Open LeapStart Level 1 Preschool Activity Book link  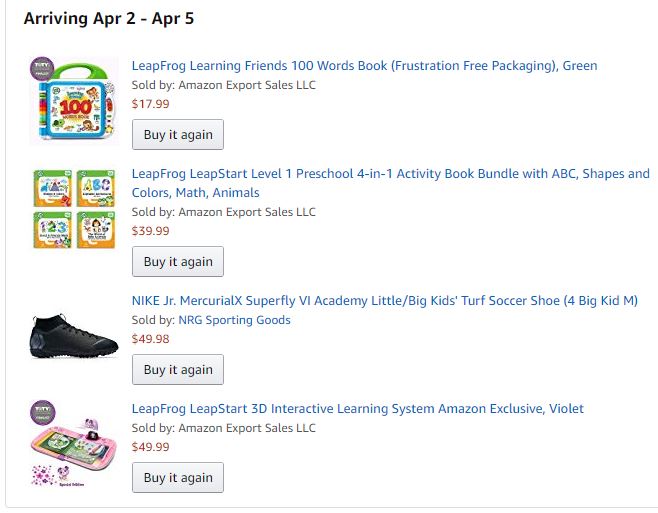pos(390,174)
